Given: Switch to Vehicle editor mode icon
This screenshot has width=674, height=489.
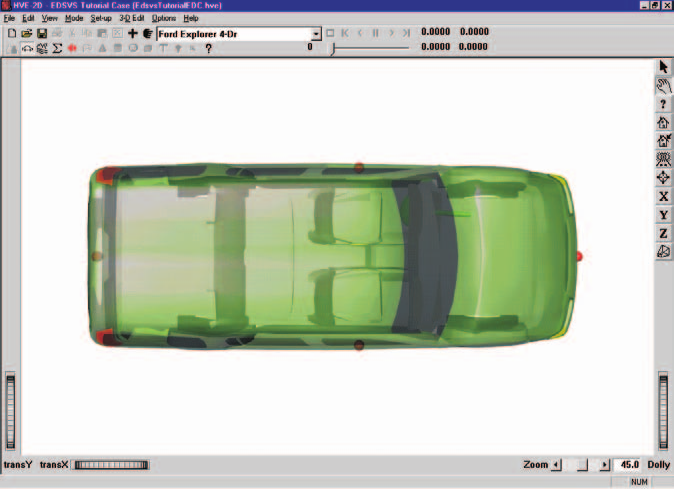Looking at the screenshot, I should [27, 49].
